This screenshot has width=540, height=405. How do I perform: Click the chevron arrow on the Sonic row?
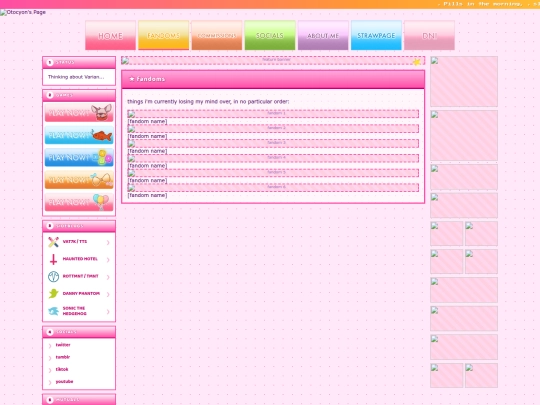pyautogui.click(x=108, y=312)
